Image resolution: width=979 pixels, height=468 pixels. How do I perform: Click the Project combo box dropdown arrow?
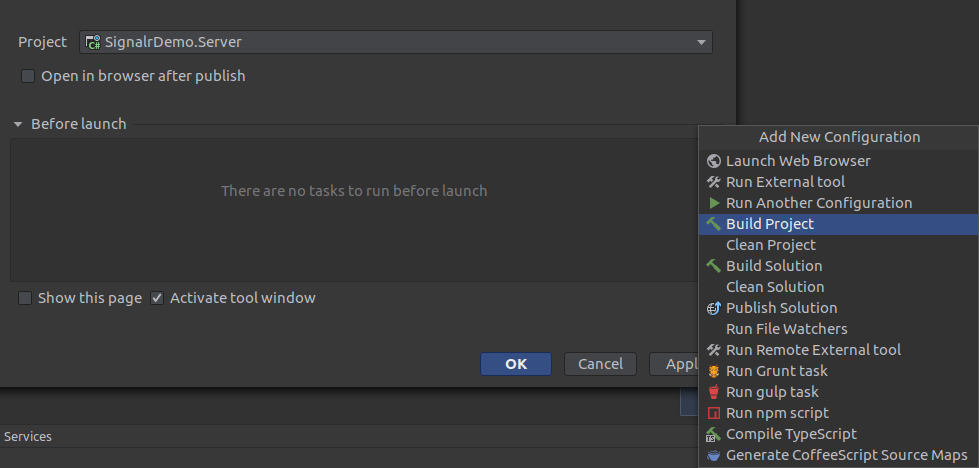pyautogui.click(x=701, y=42)
